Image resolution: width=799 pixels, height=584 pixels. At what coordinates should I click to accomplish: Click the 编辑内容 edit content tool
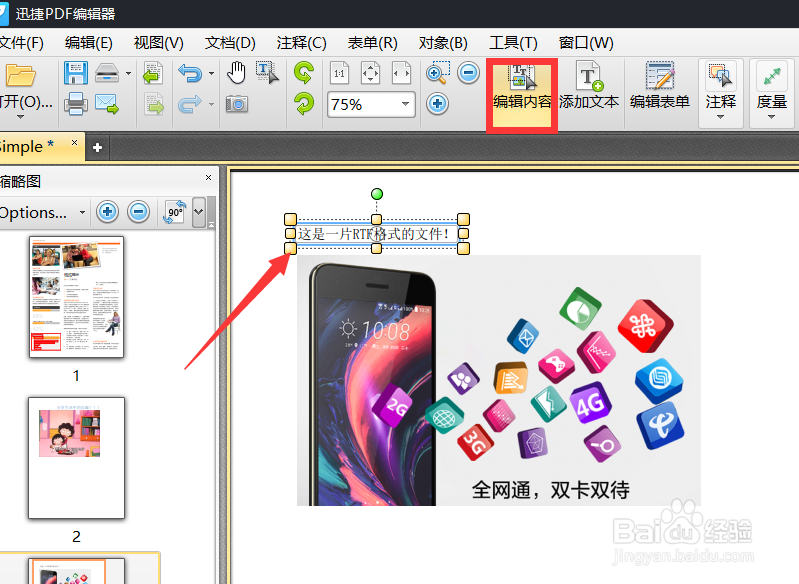522,96
